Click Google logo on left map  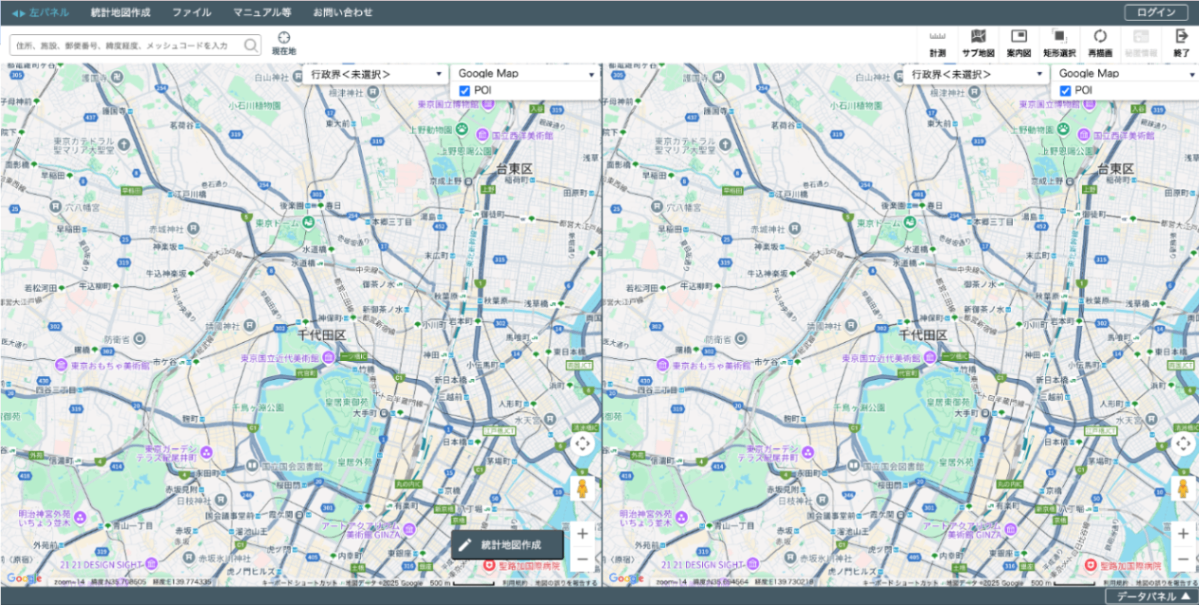pos(24,579)
